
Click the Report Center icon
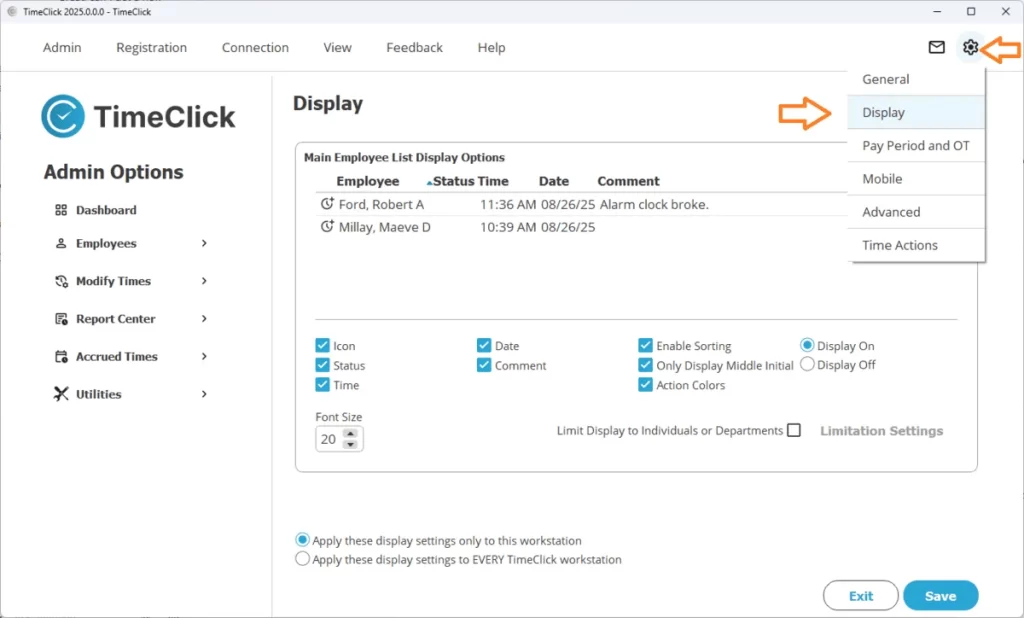point(61,319)
